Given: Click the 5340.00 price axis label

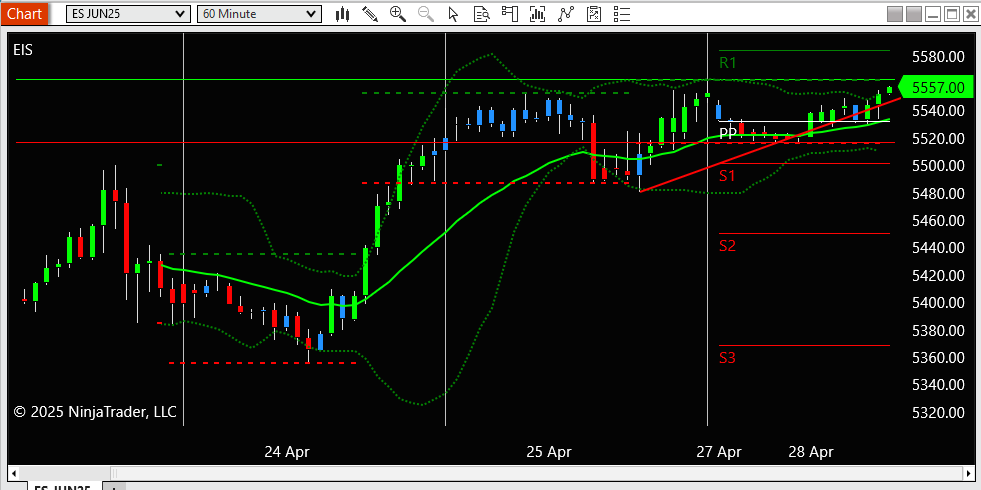Looking at the screenshot, I should click(938, 385).
